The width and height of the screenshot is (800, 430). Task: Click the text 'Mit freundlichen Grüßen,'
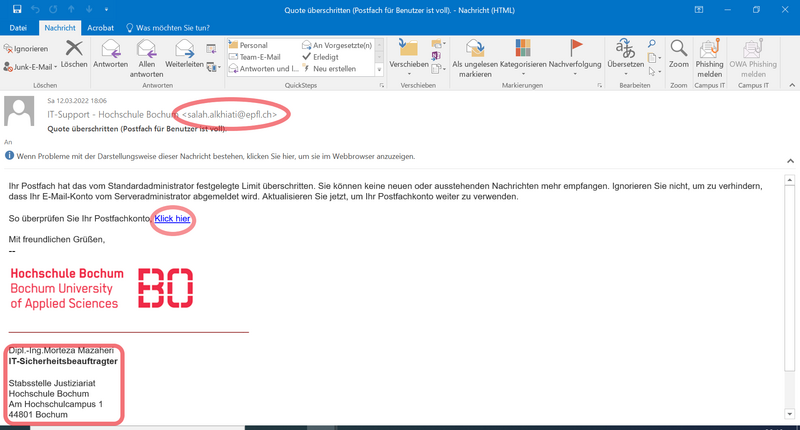click(57, 239)
